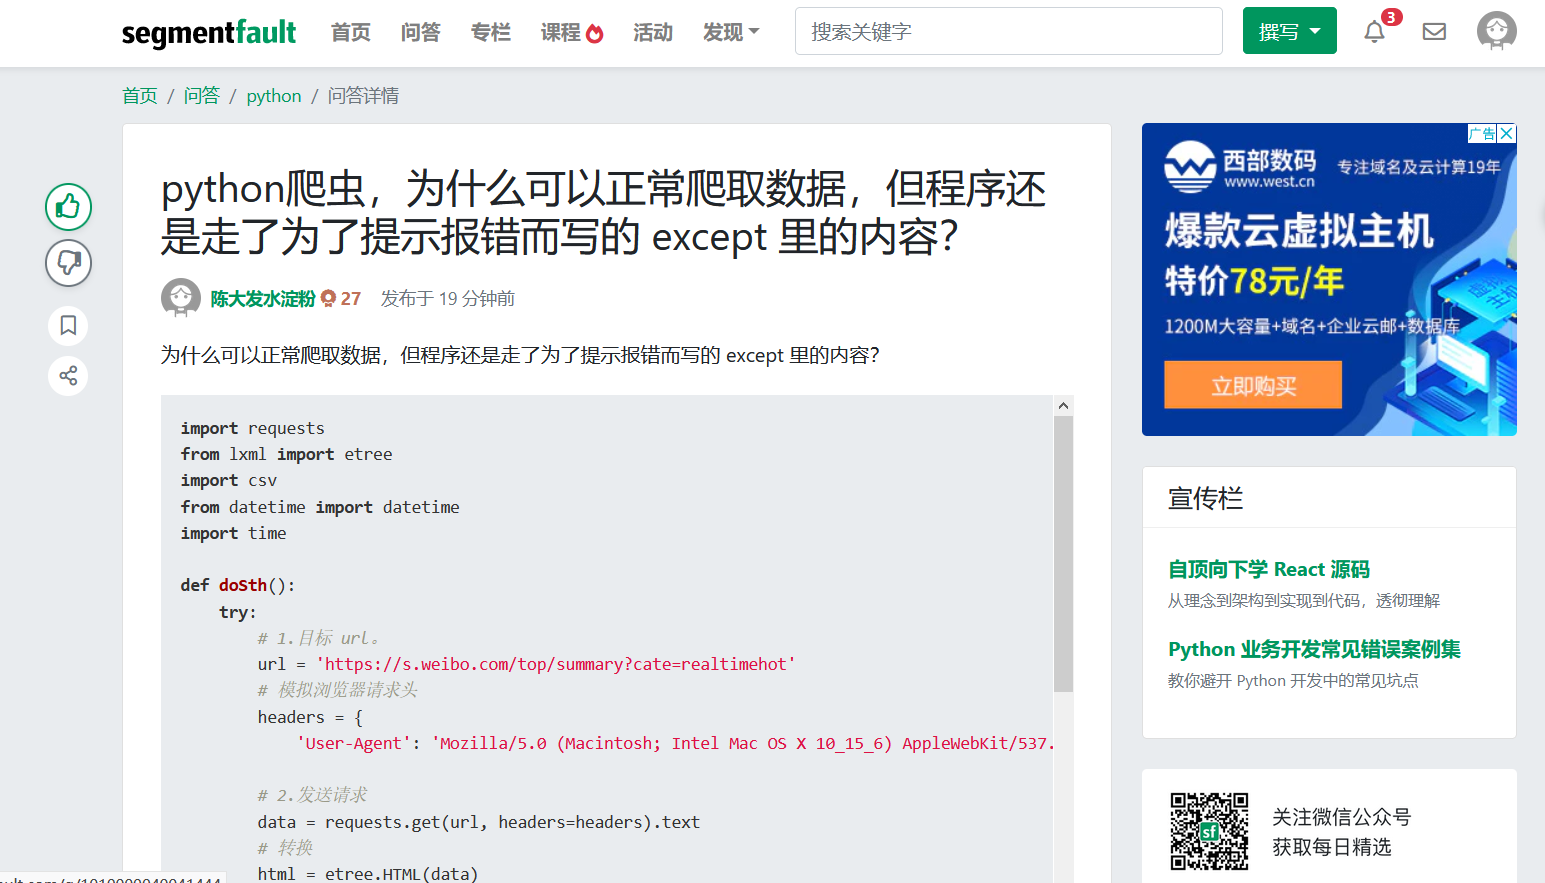Click the 宣传栏 heading

coord(1206,498)
